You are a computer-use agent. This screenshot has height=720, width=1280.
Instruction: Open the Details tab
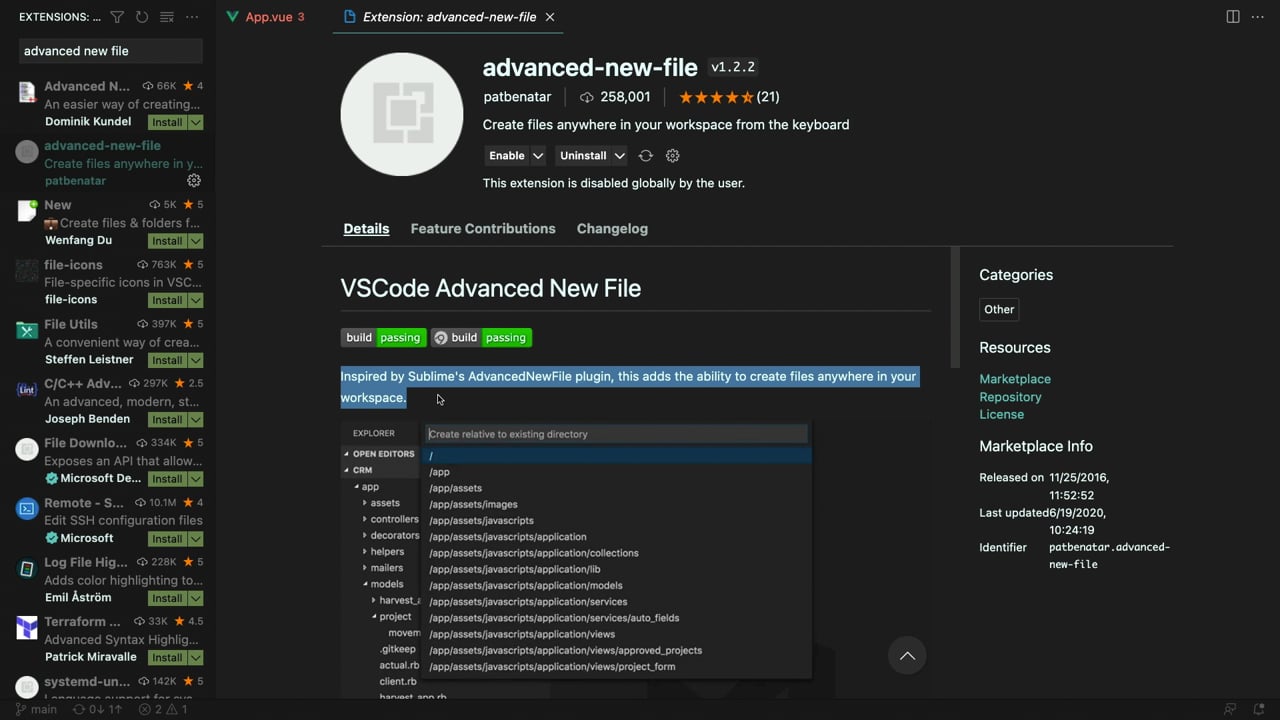(366, 229)
